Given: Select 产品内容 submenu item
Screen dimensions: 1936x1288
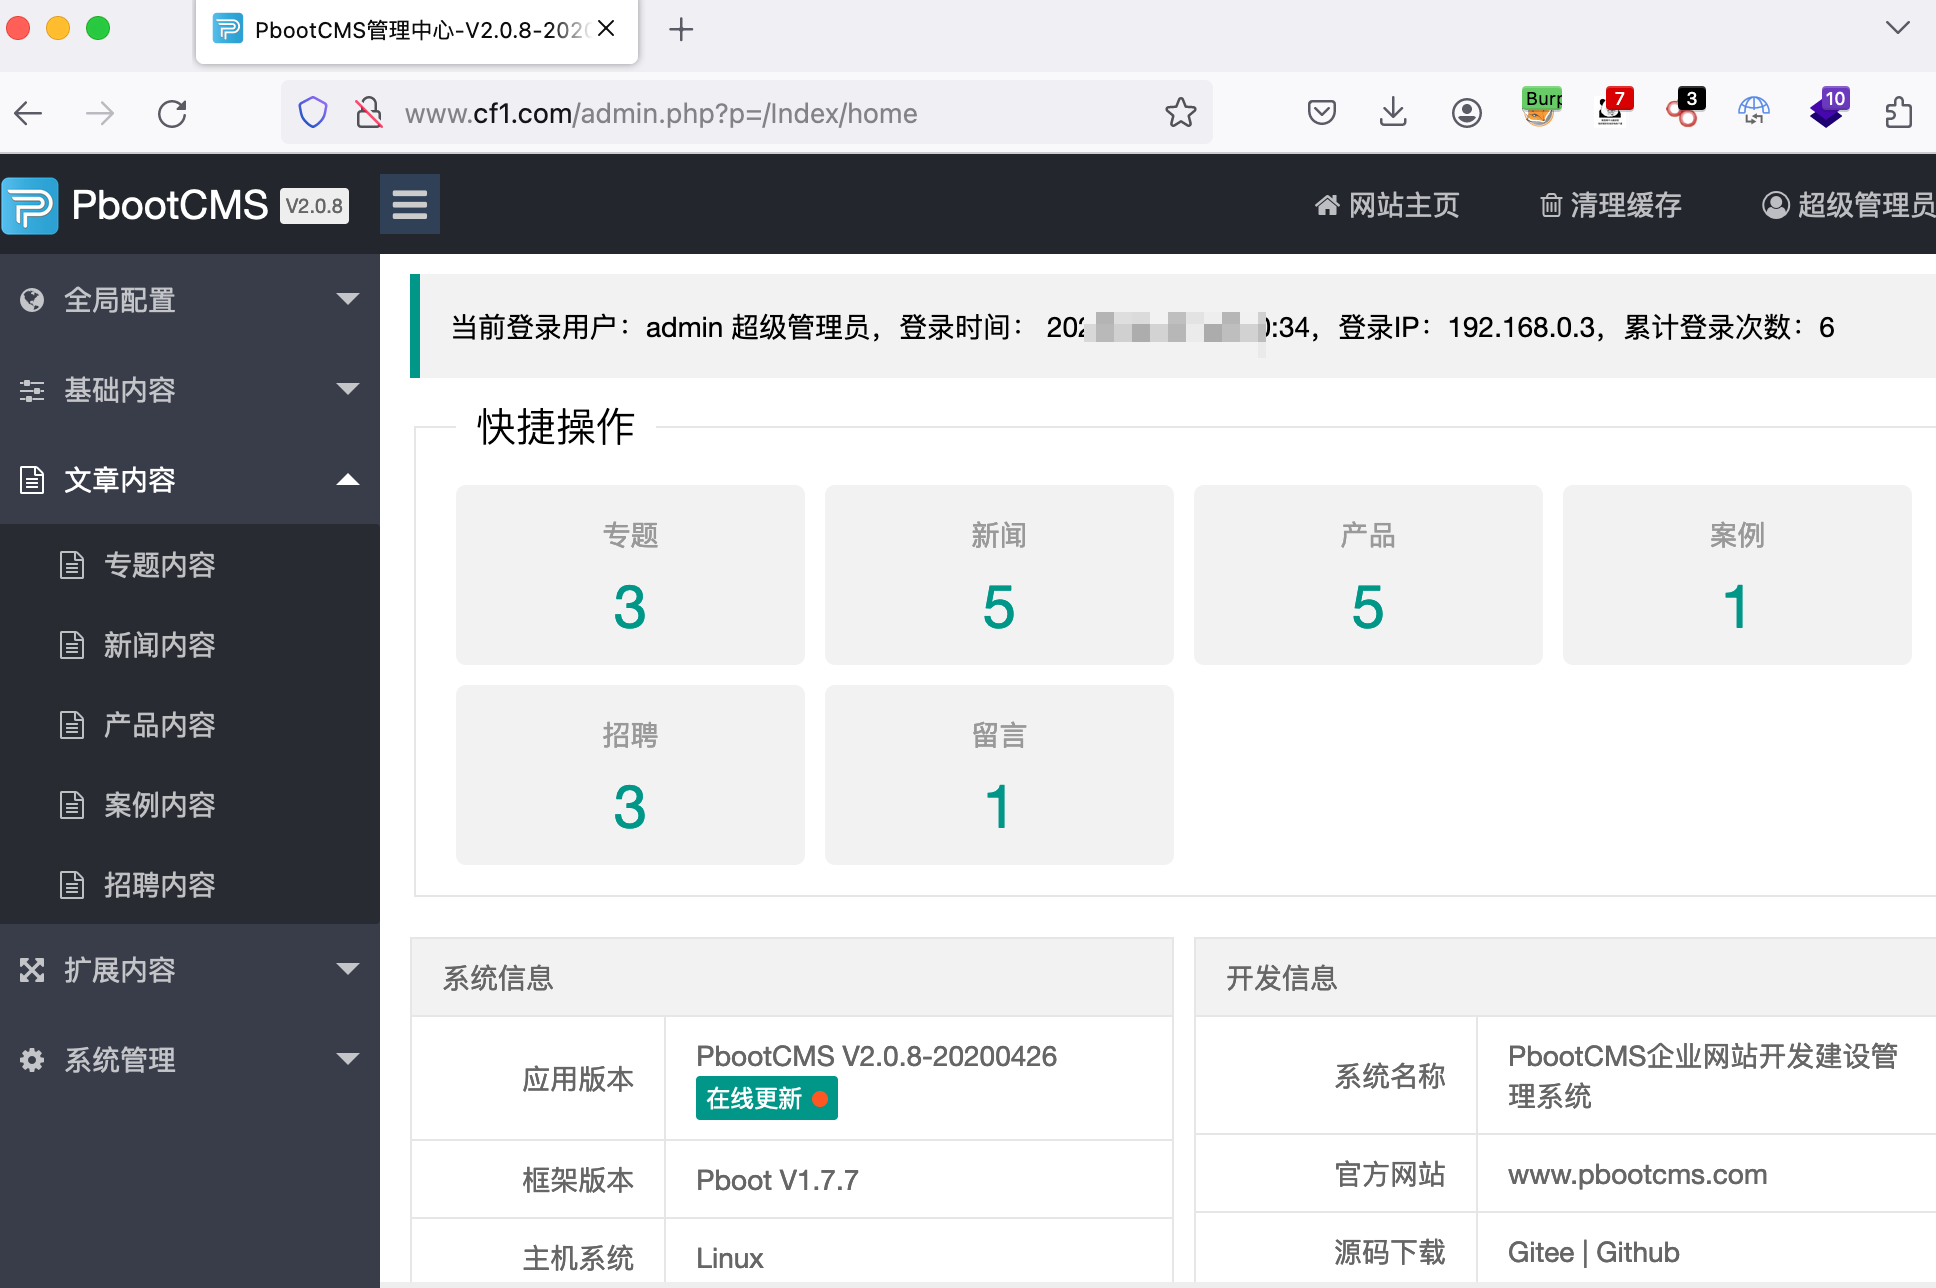Looking at the screenshot, I should pos(159,725).
